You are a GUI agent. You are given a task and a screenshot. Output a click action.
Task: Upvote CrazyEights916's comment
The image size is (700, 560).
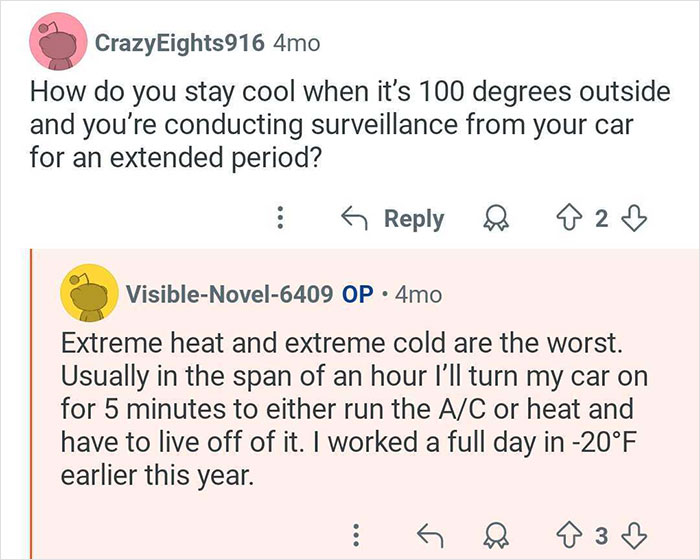570,218
